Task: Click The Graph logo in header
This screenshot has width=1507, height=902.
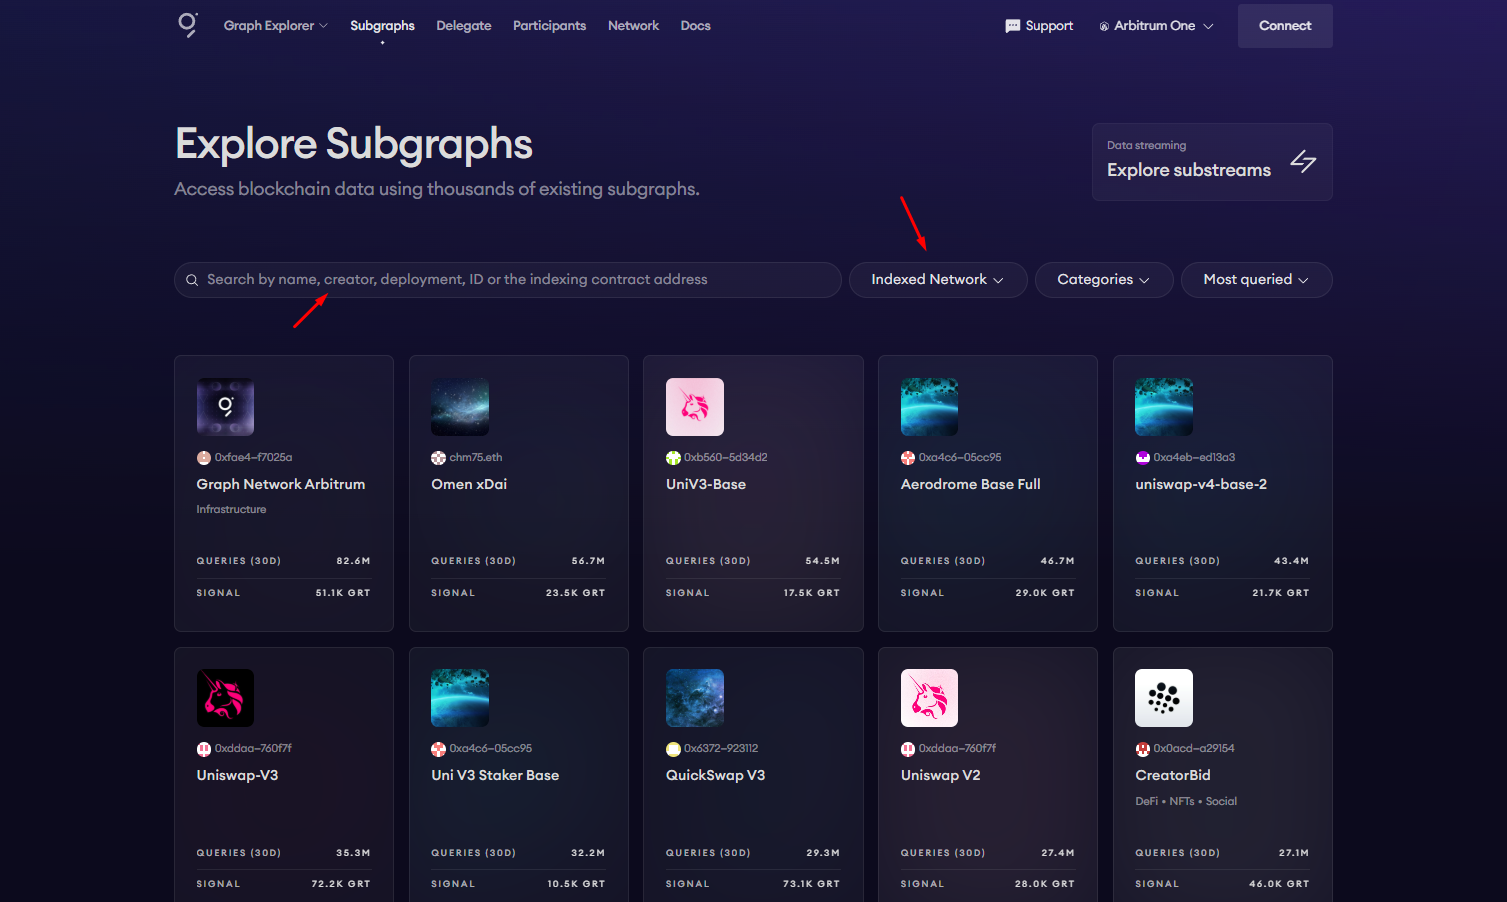Action: (188, 25)
